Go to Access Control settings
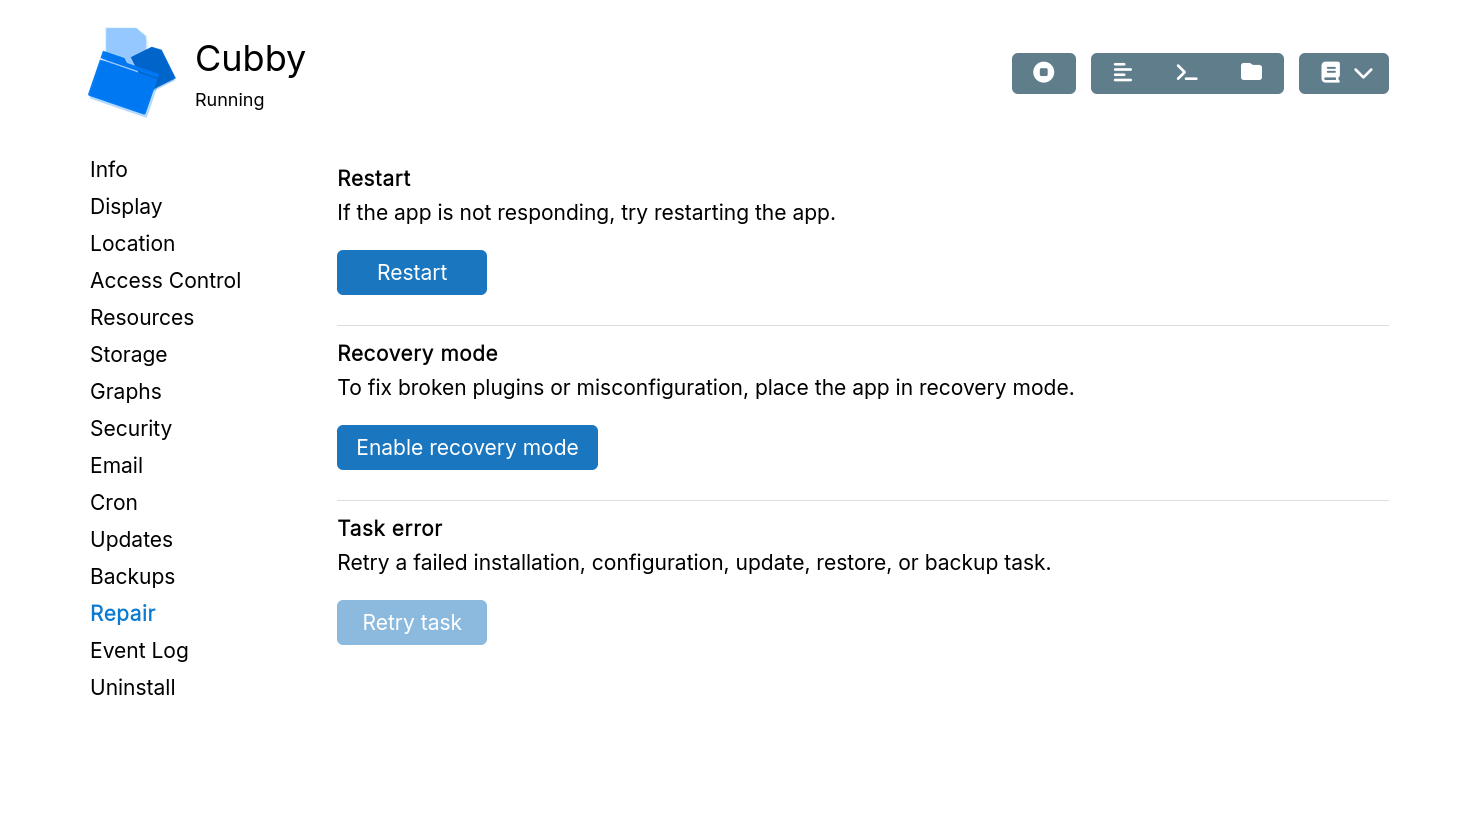 (165, 280)
